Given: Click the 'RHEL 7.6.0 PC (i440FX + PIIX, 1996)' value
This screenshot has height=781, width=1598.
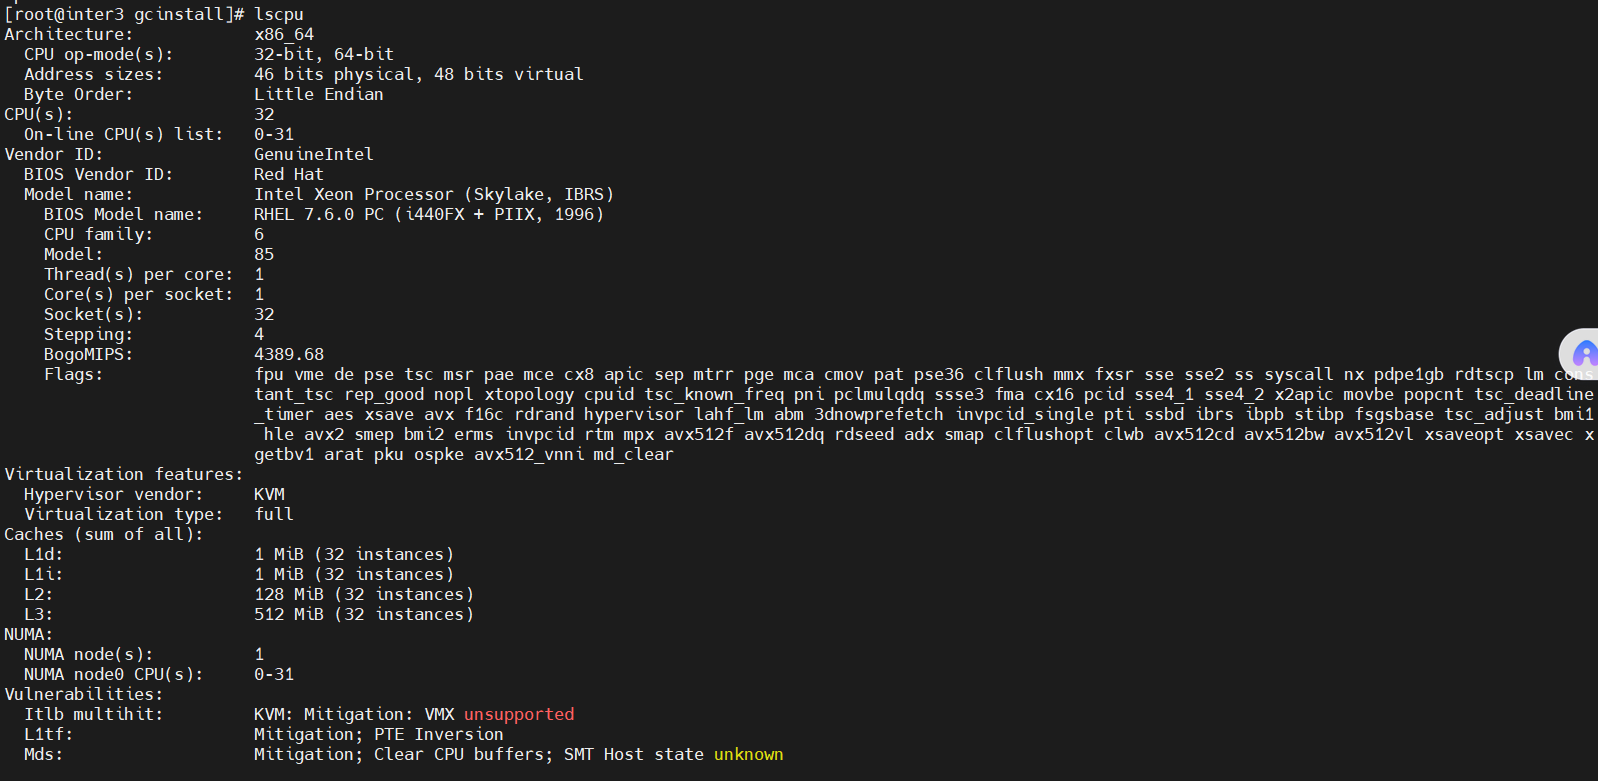Looking at the screenshot, I should pos(429,214).
